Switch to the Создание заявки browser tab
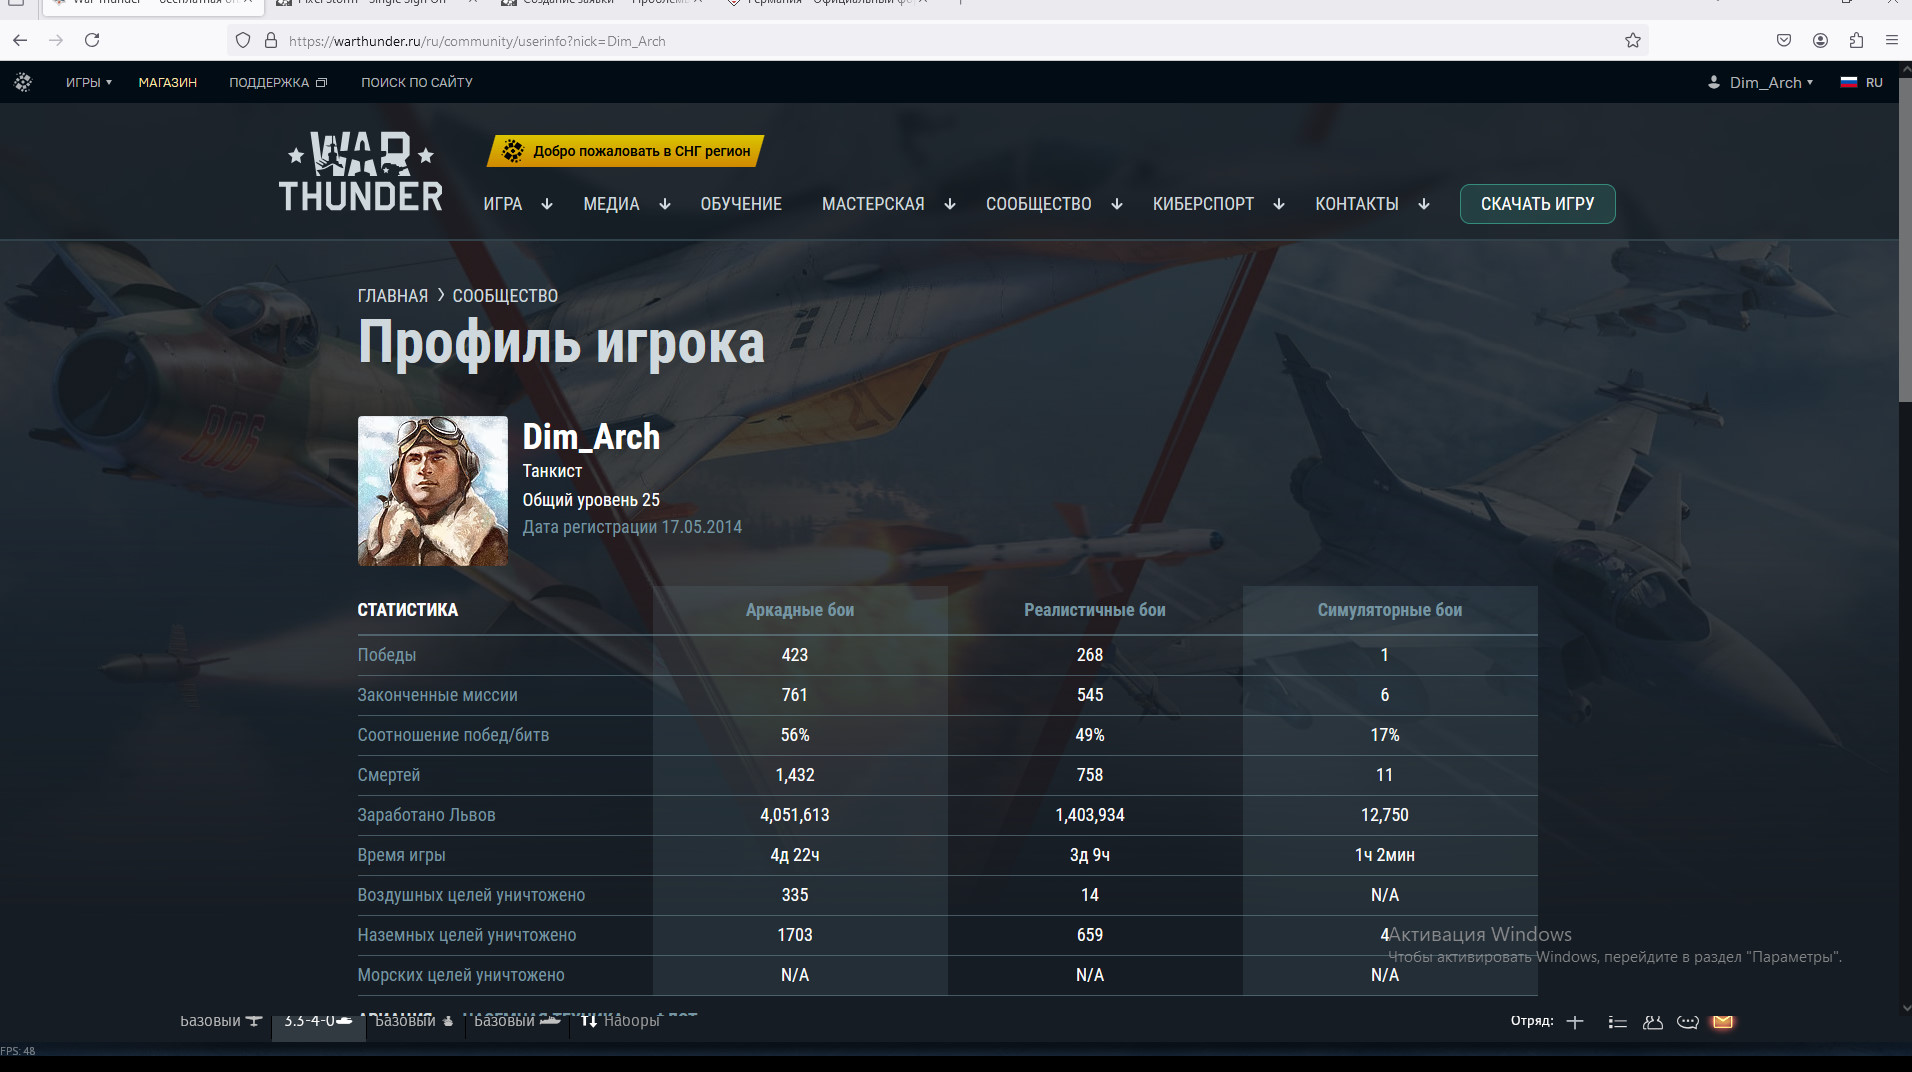Viewport: 1912px width, 1072px height. coord(600,3)
